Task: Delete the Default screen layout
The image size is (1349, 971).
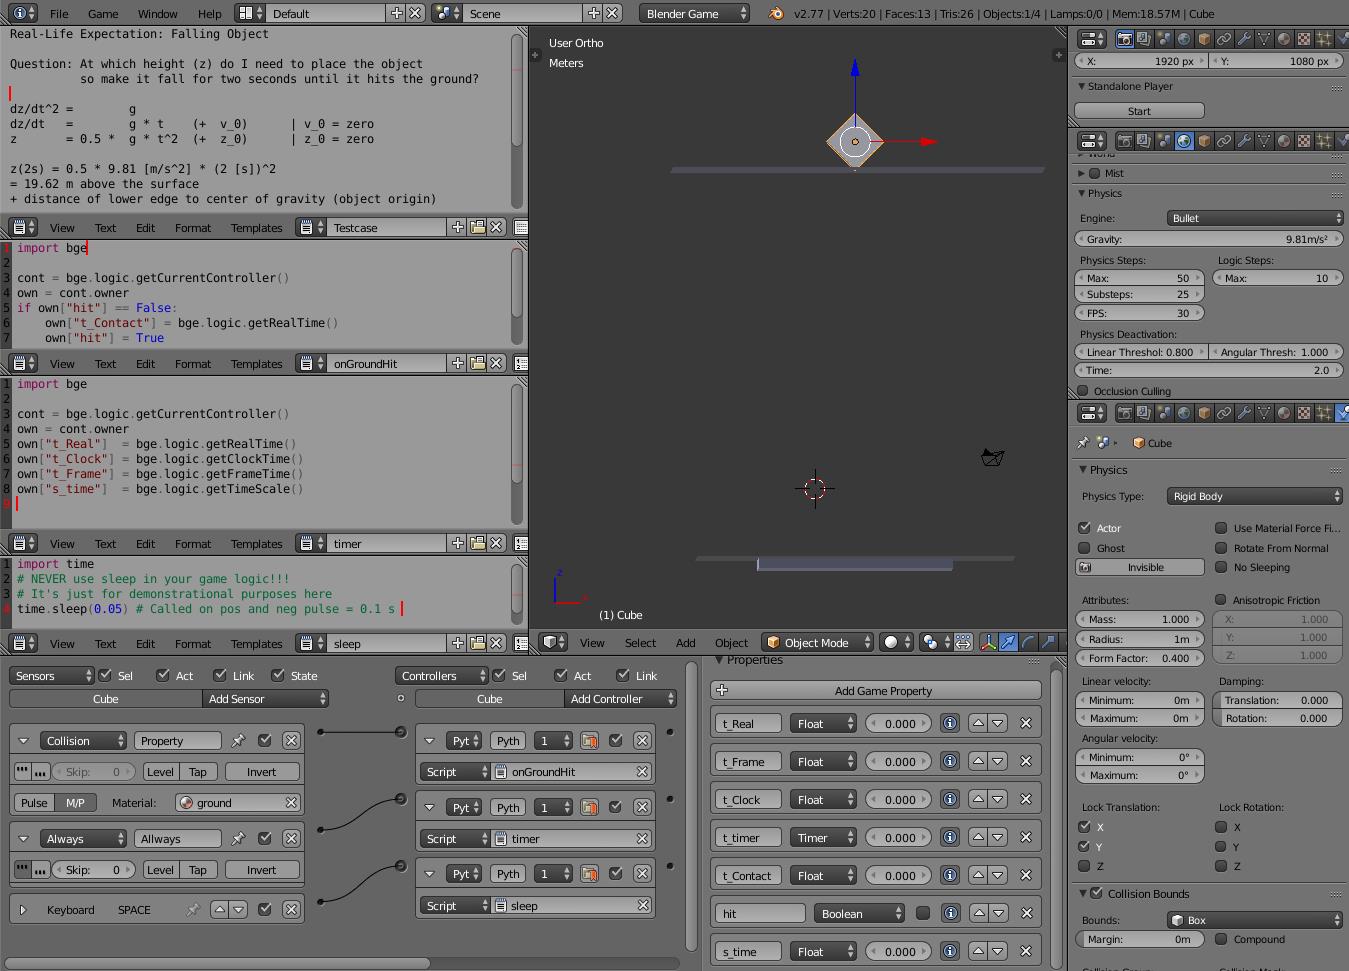Action: [415, 14]
